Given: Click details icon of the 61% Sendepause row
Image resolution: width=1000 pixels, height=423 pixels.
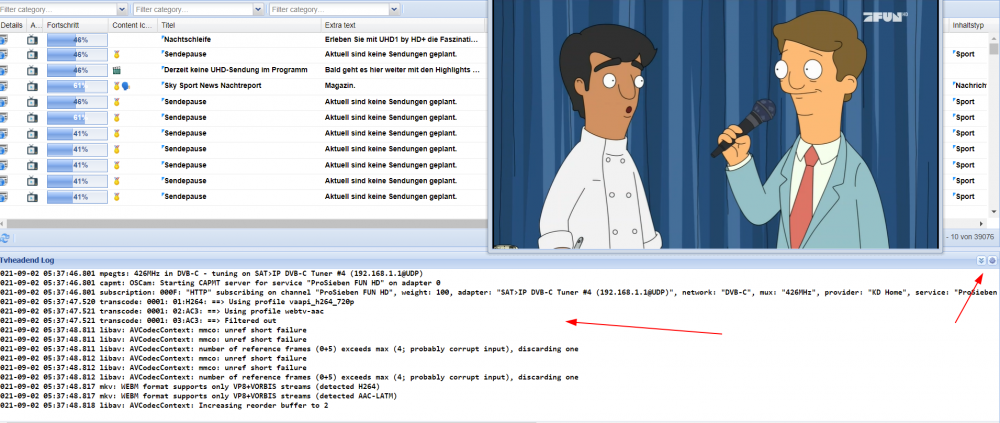Looking at the screenshot, I should click(4, 117).
